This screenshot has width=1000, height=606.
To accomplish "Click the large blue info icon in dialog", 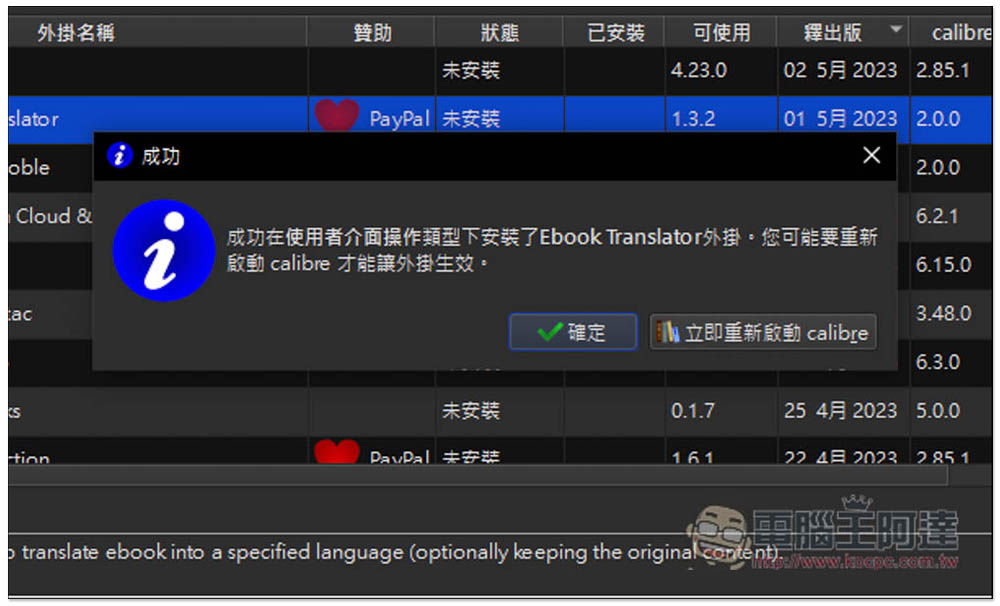I will 164,251.
